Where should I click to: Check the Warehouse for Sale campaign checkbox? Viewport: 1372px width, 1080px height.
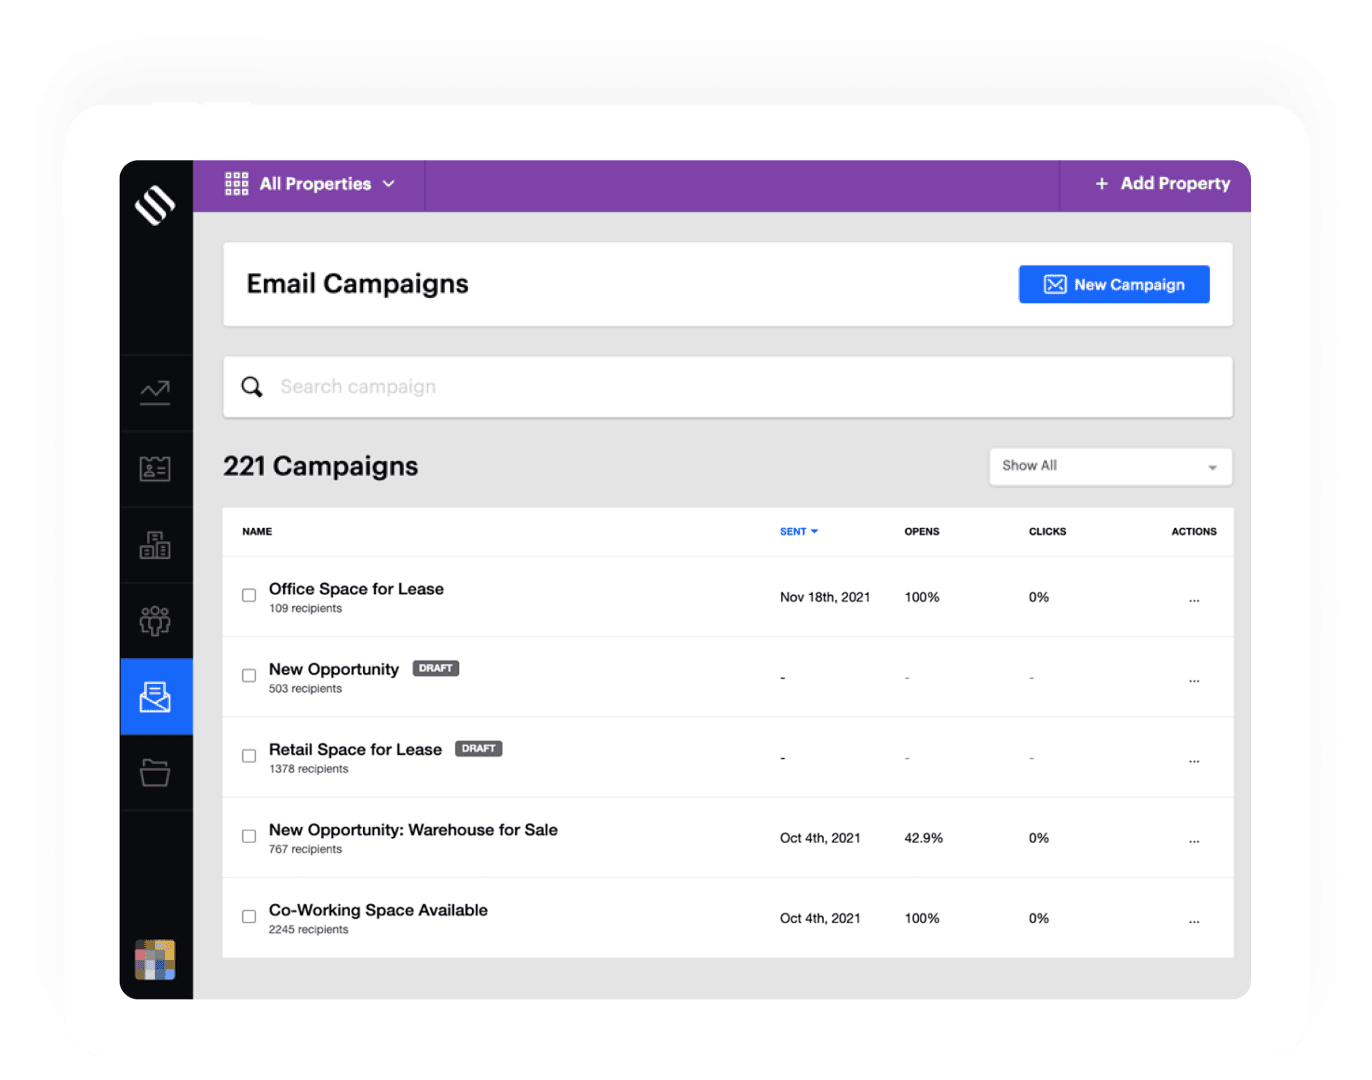249,836
